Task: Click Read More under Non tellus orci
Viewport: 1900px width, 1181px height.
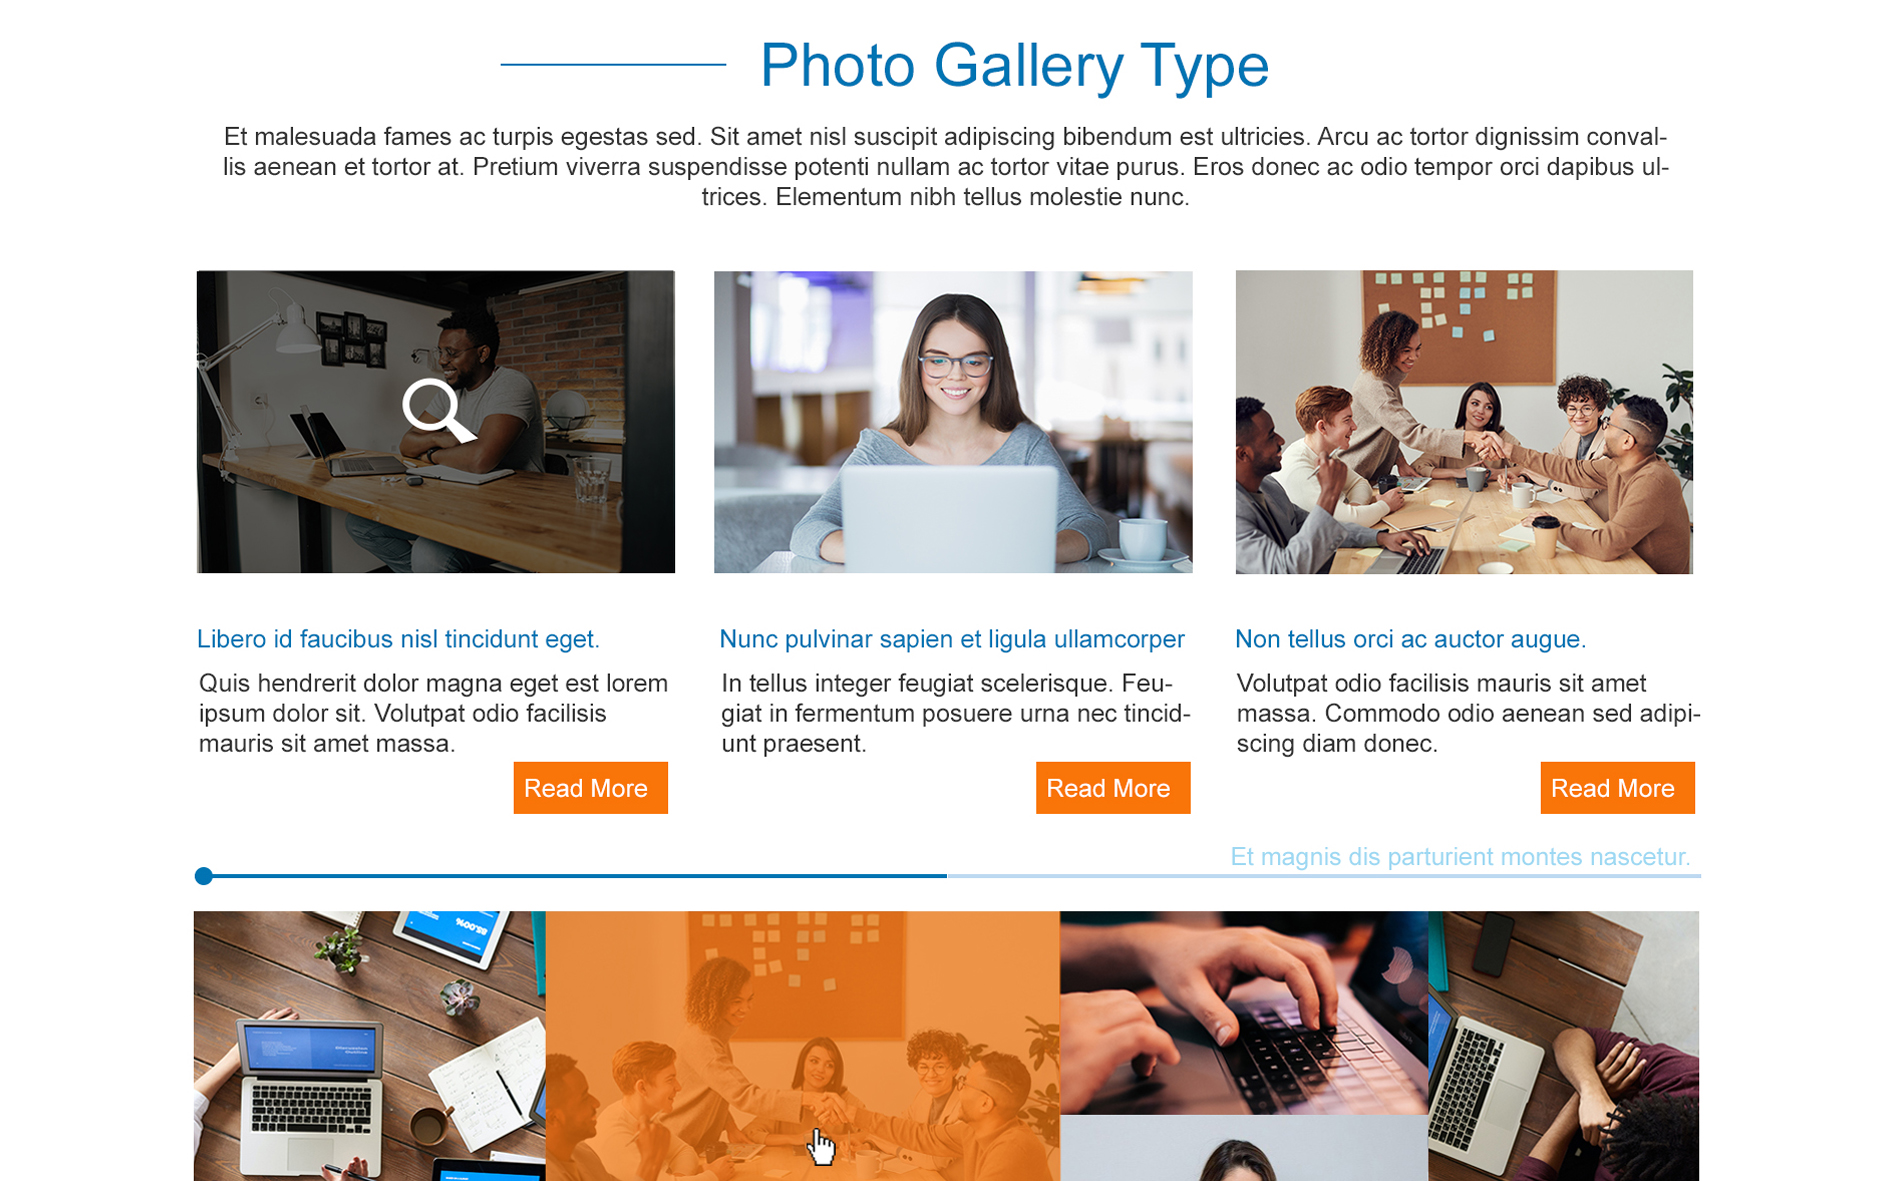Action: click(1617, 788)
